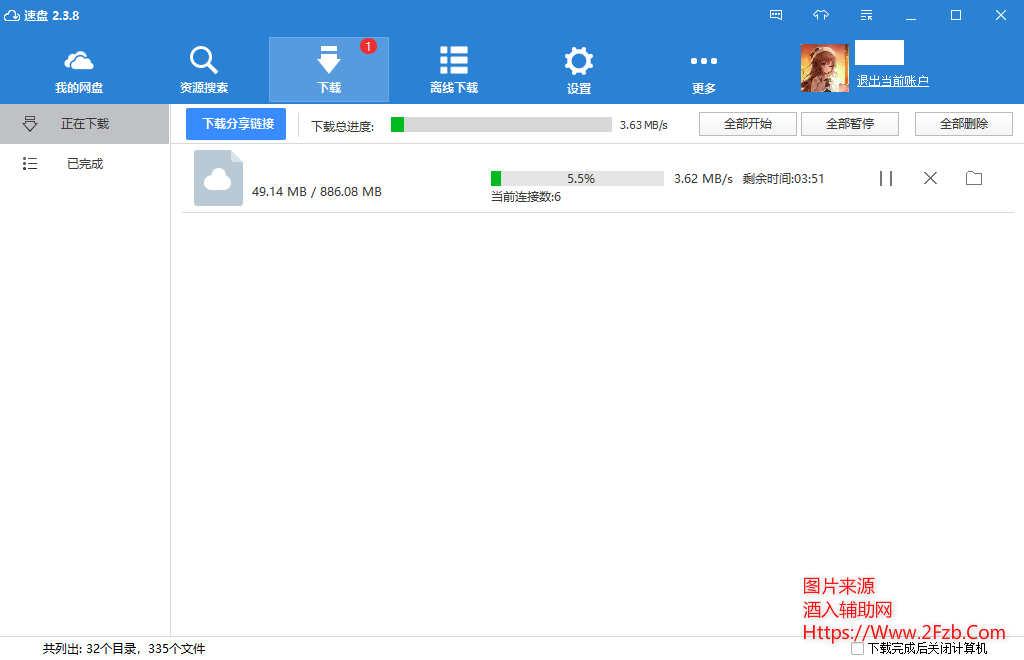The image size is (1024, 660).
Task: Switch to 离线下载 offline downloads
Action: [x=454, y=67]
